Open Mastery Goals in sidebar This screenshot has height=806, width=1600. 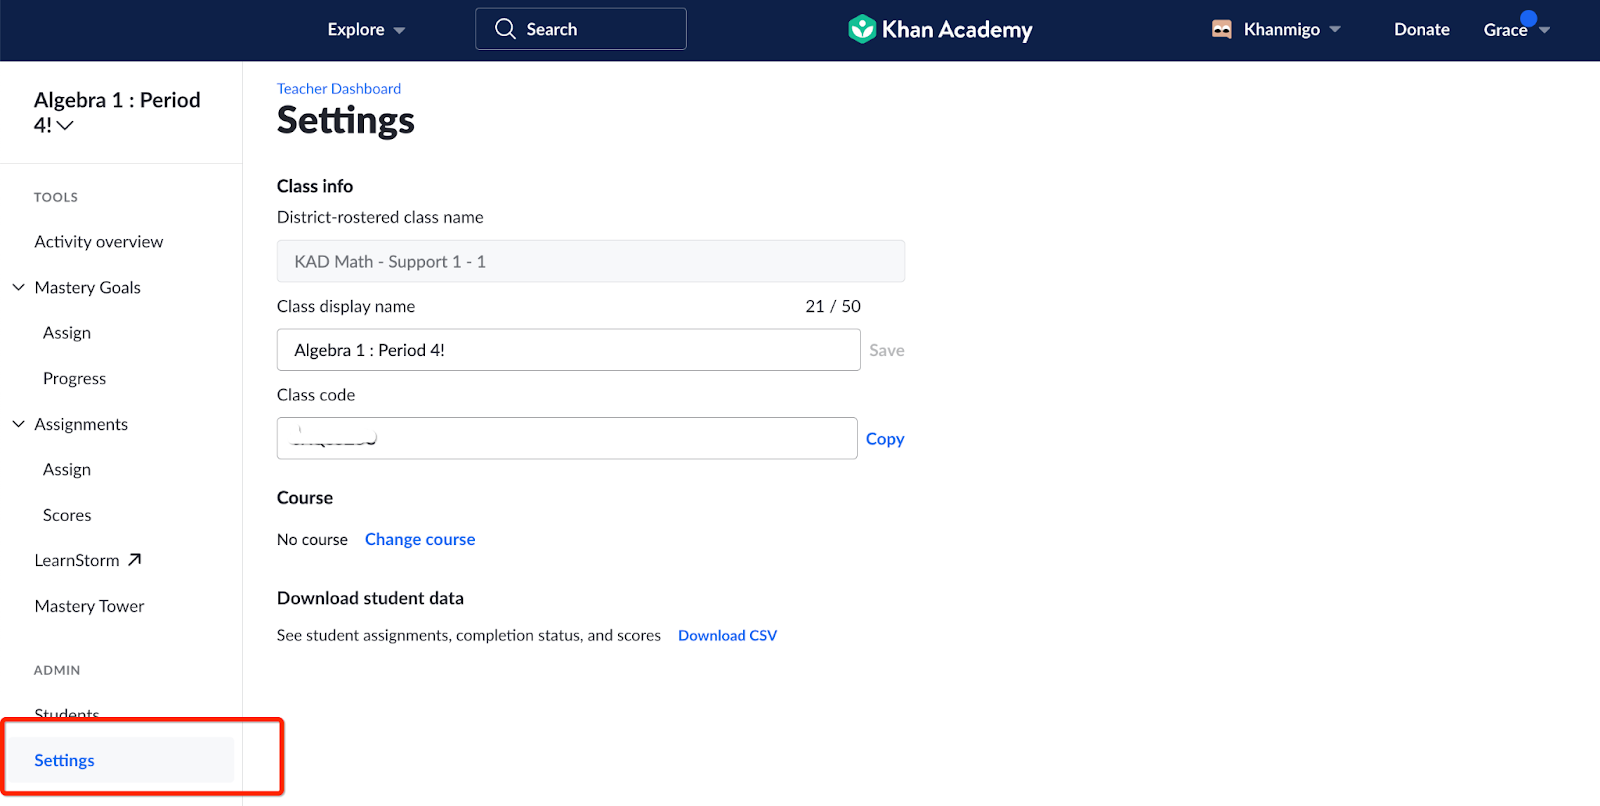(x=88, y=288)
